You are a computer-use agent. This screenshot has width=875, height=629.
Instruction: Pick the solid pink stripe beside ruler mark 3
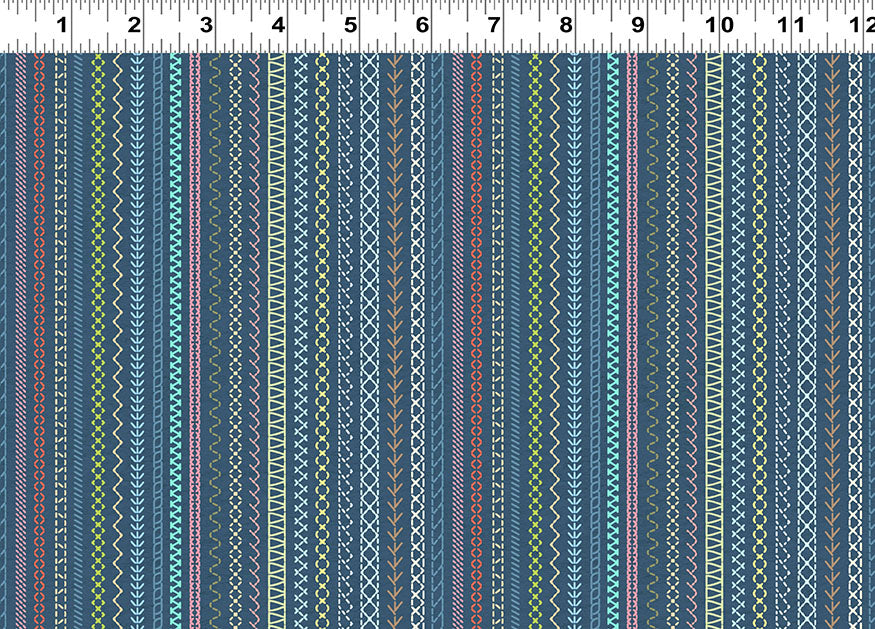click(195, 300)
